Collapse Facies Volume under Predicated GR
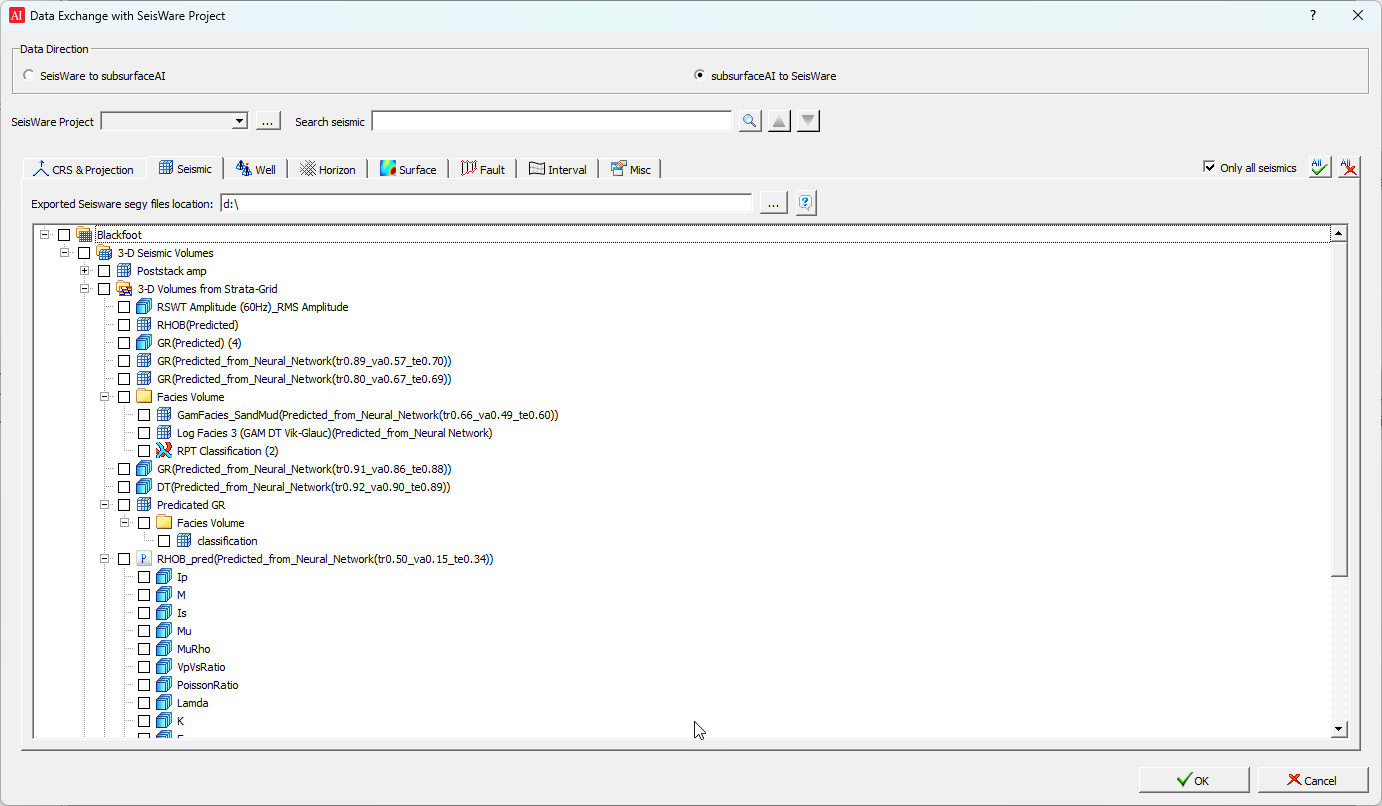Viewport: 1382px width, 806px height. pyautogui.click(x=124, y=523)
